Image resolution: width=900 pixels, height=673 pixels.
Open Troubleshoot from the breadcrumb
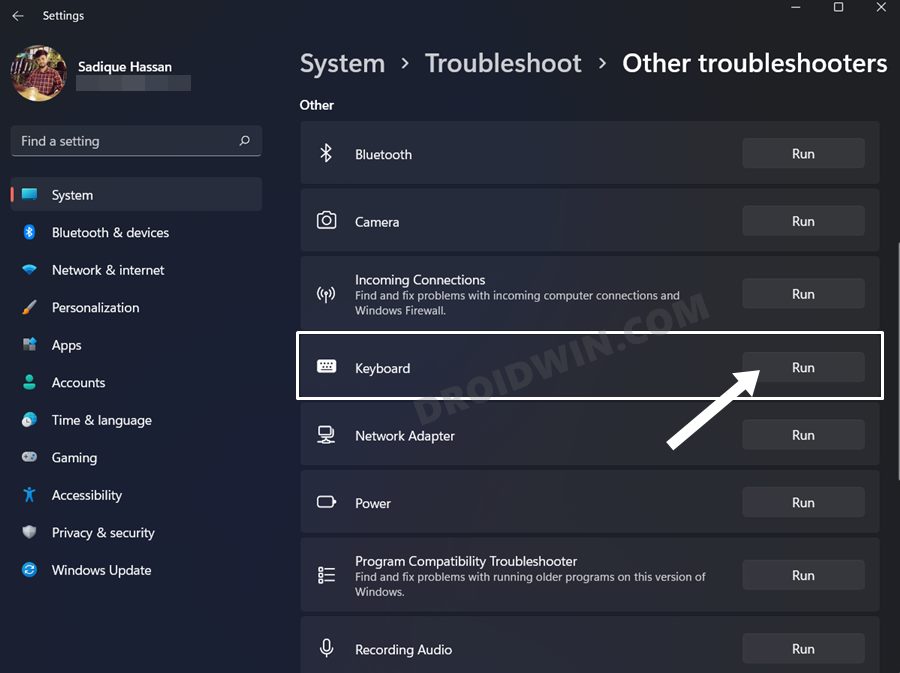(x=503, y=63)
